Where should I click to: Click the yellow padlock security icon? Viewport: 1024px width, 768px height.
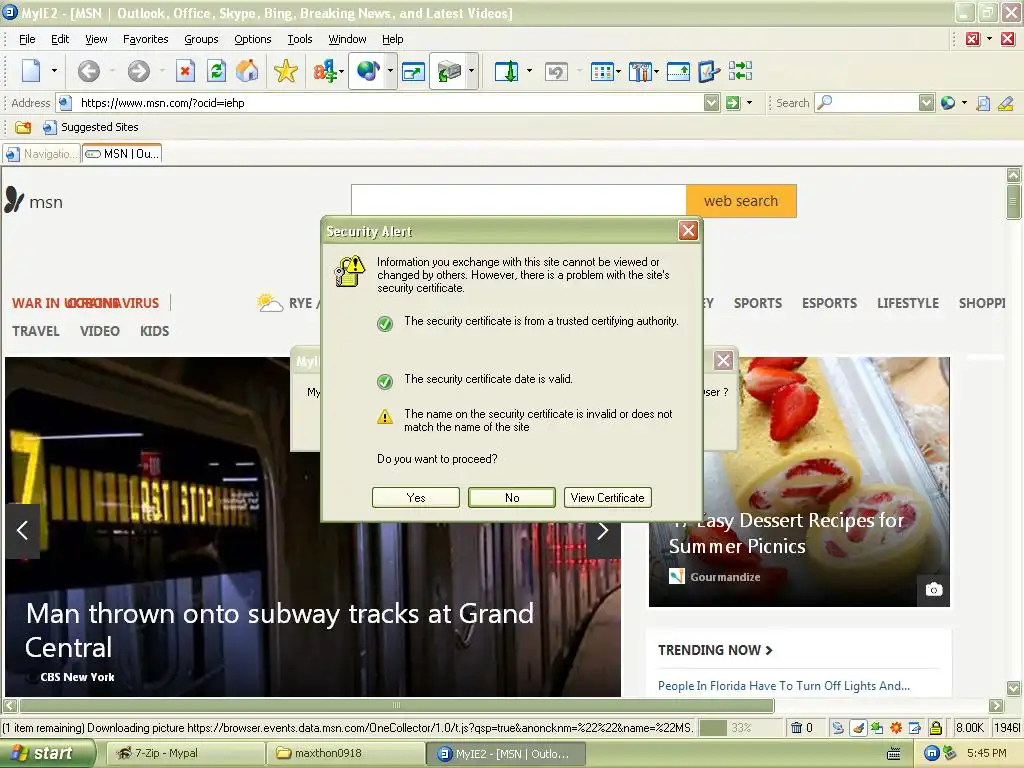[x=936, y=728]
